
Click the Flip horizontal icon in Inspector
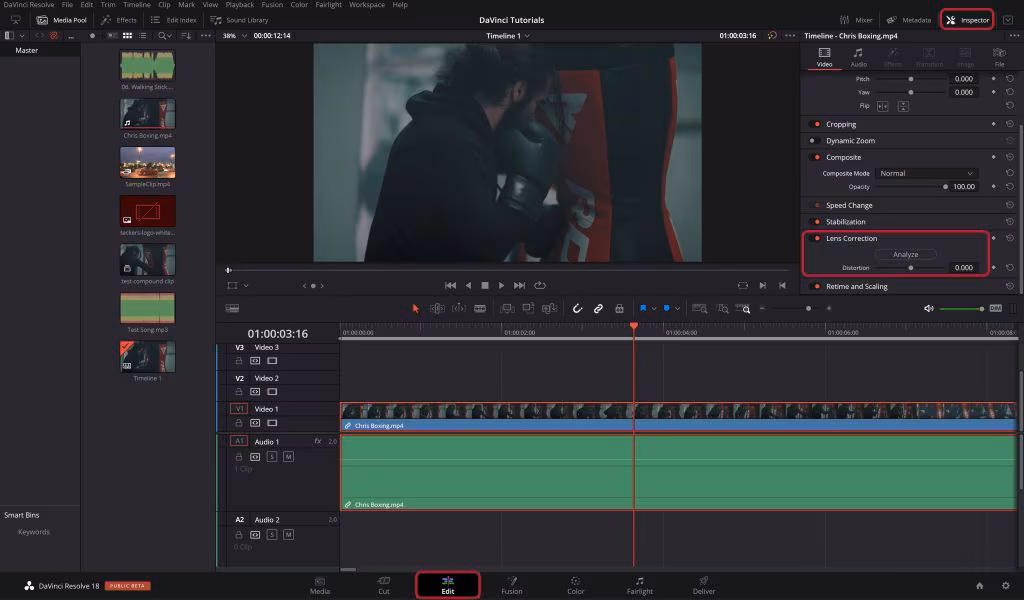[882, 106]
